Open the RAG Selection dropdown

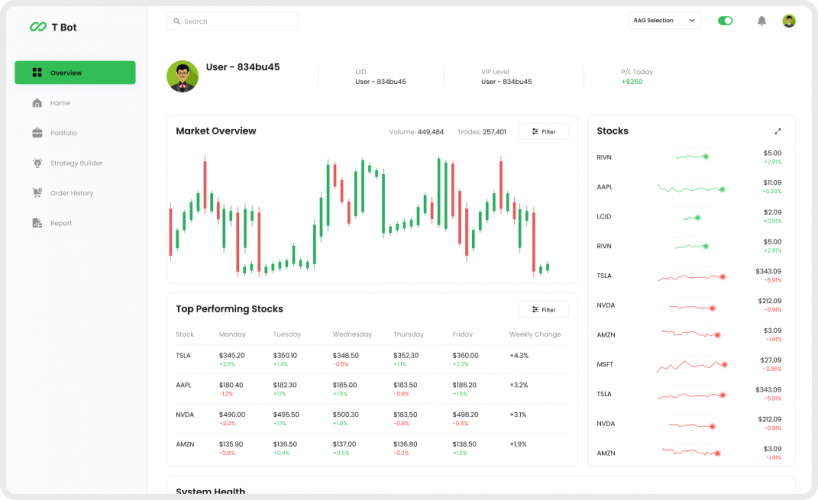(664, 20)
